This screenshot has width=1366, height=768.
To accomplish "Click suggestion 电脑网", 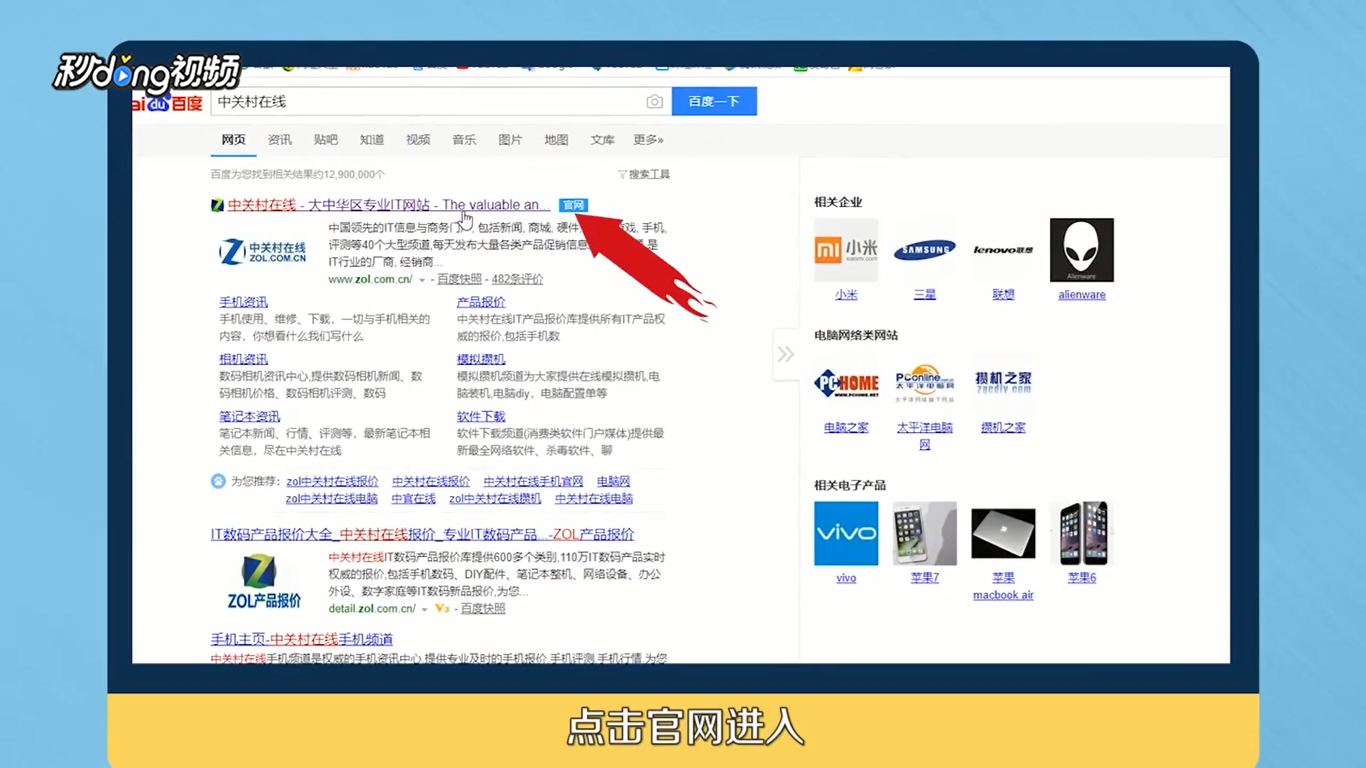I will coord(613,482).
